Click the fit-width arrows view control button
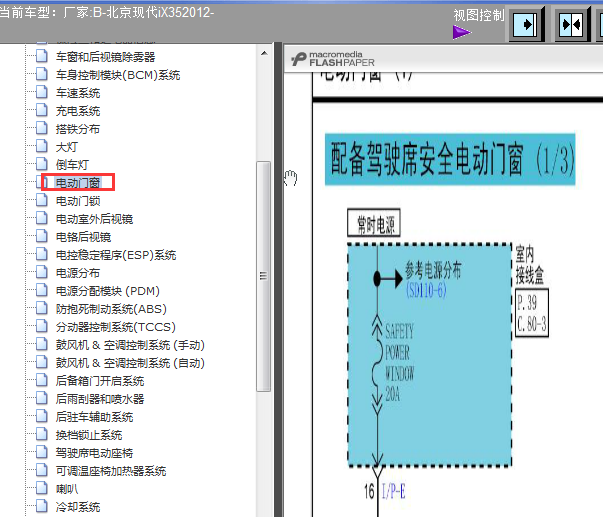 572,25
